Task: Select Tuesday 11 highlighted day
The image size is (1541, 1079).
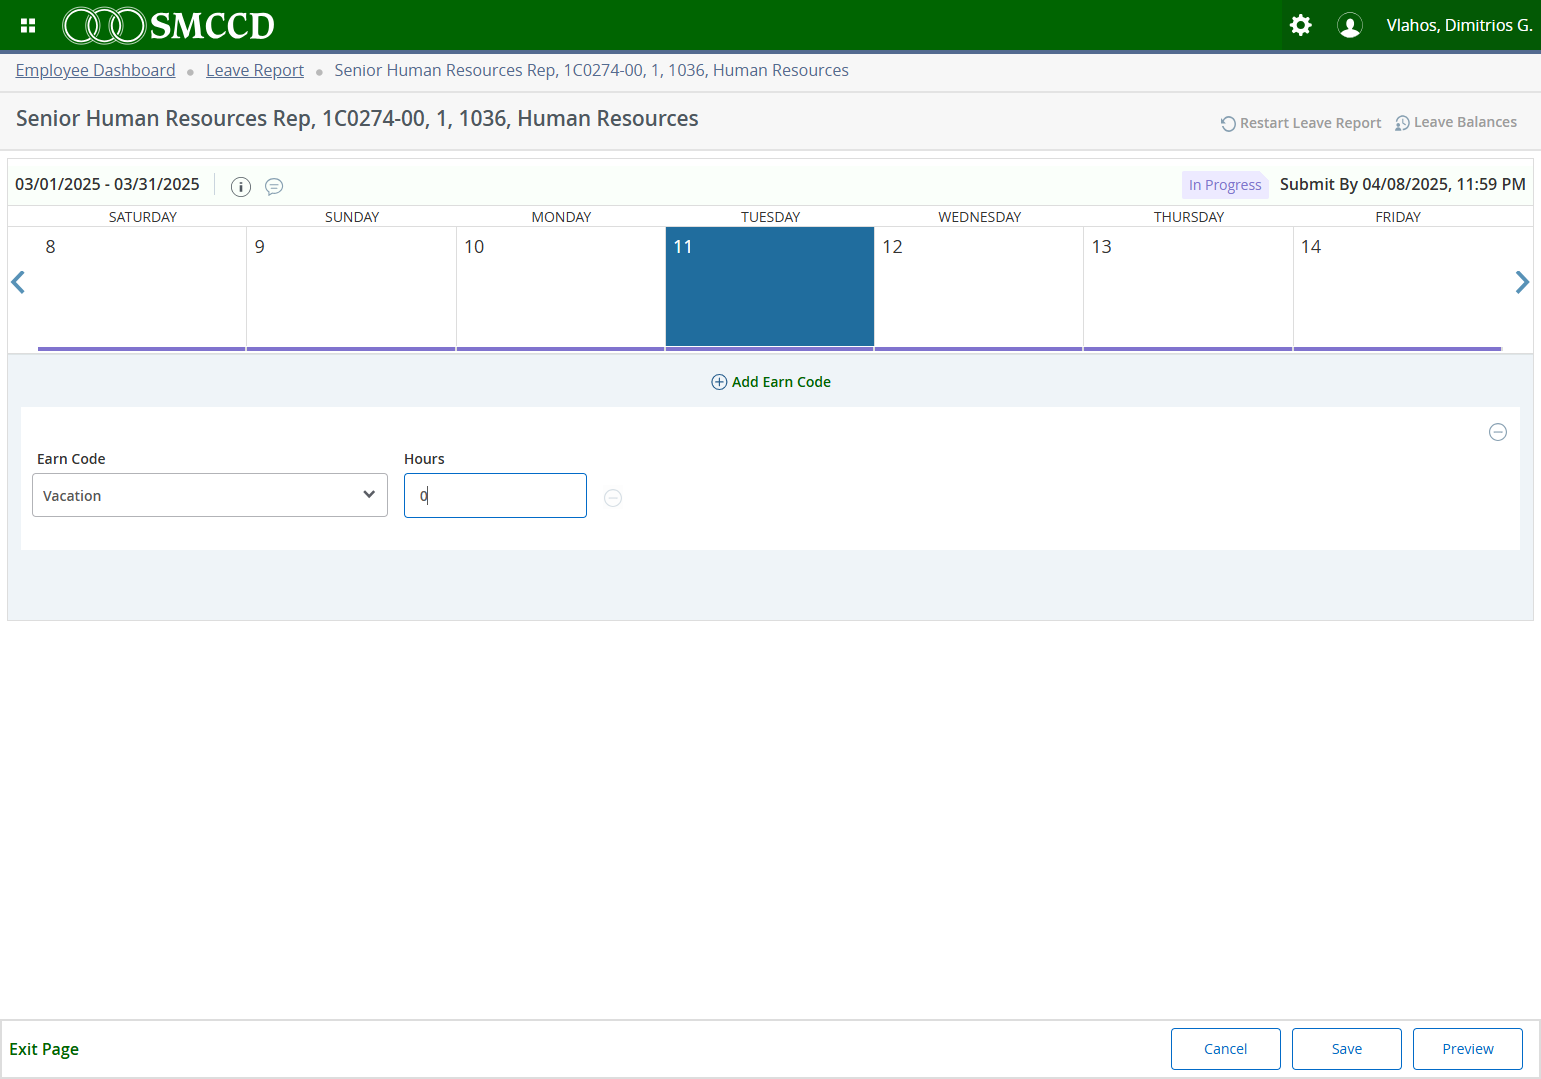Action: 770,288
